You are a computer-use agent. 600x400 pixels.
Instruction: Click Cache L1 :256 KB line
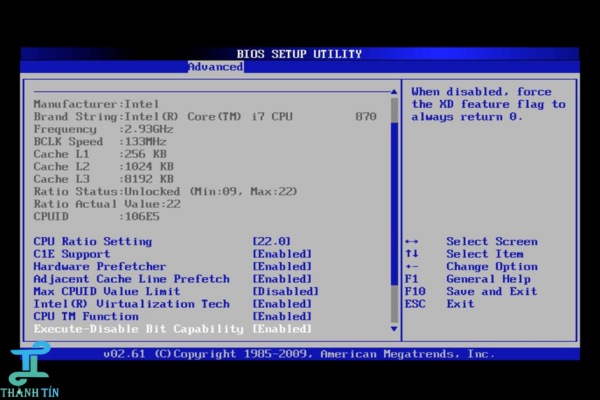[100, 154]
